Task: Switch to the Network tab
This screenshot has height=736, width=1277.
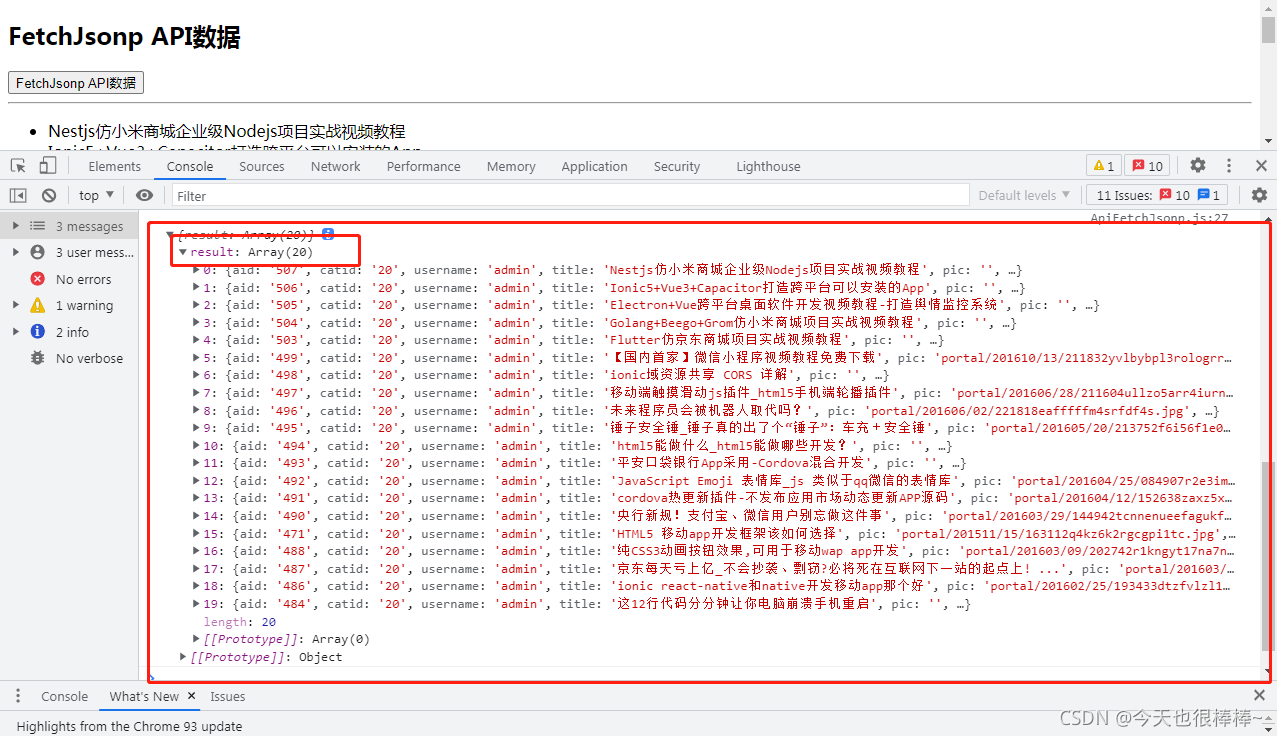Action: 335,166
